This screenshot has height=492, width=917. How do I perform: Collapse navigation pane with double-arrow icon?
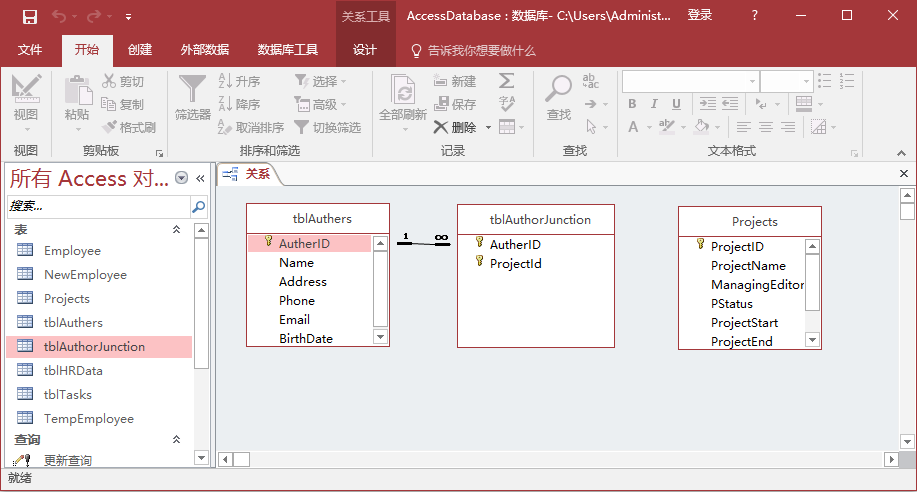(x=200, y=178)
